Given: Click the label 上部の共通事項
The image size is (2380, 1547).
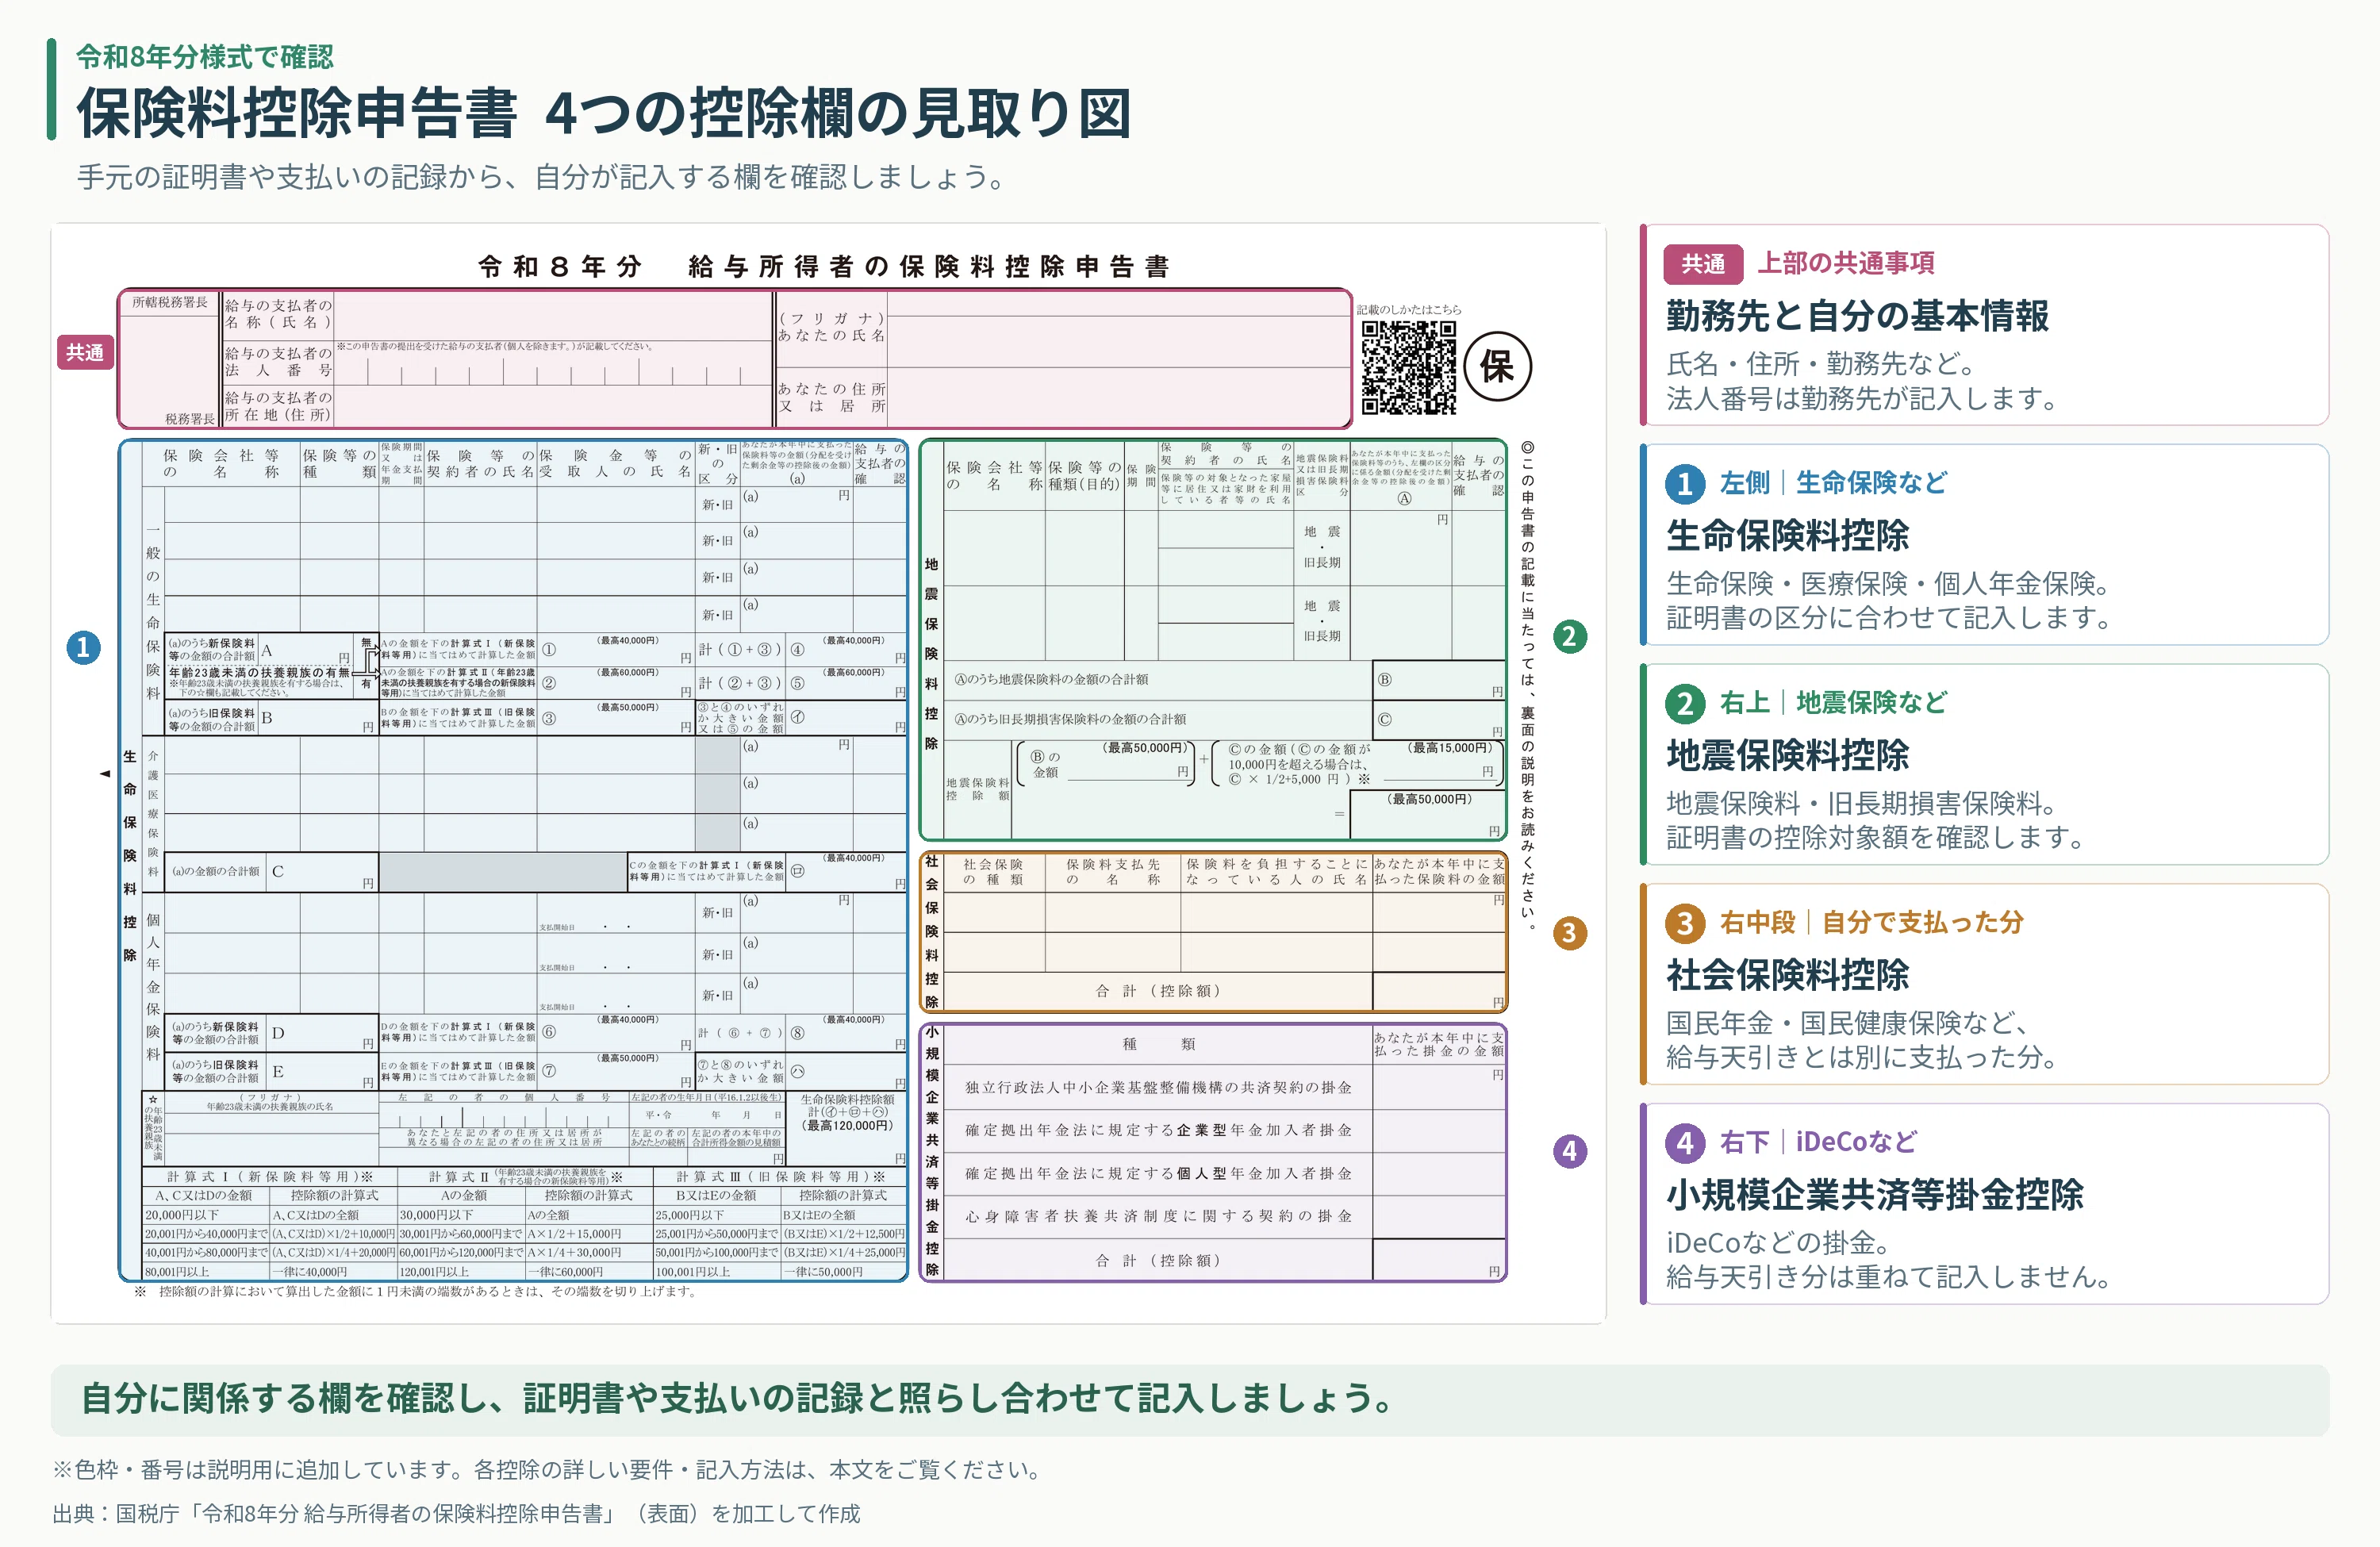Looking at the screenshot, I should [1846, 263].
